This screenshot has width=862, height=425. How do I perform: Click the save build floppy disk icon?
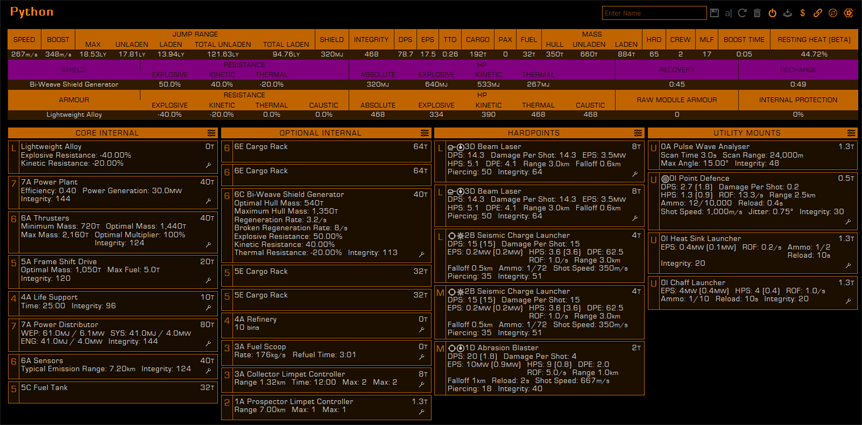coord(715,13)
